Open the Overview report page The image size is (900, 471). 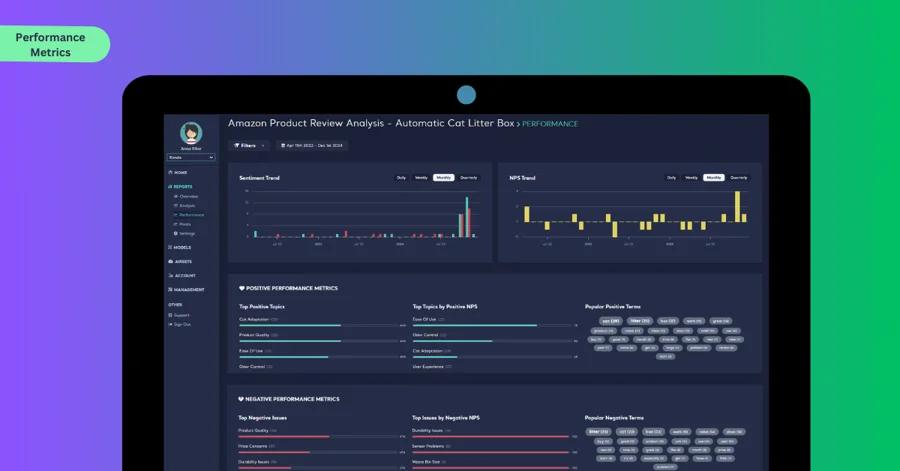pos(186,196)
